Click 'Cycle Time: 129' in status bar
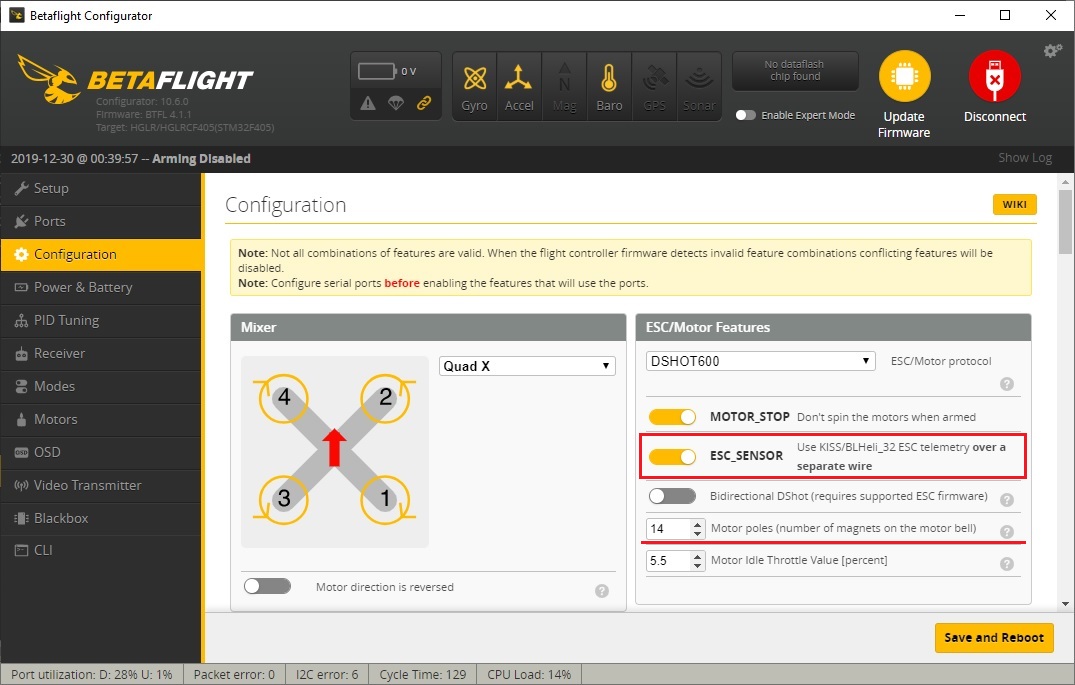The height and width of the screenshot is (685, 1075). (x=423, y=675)
